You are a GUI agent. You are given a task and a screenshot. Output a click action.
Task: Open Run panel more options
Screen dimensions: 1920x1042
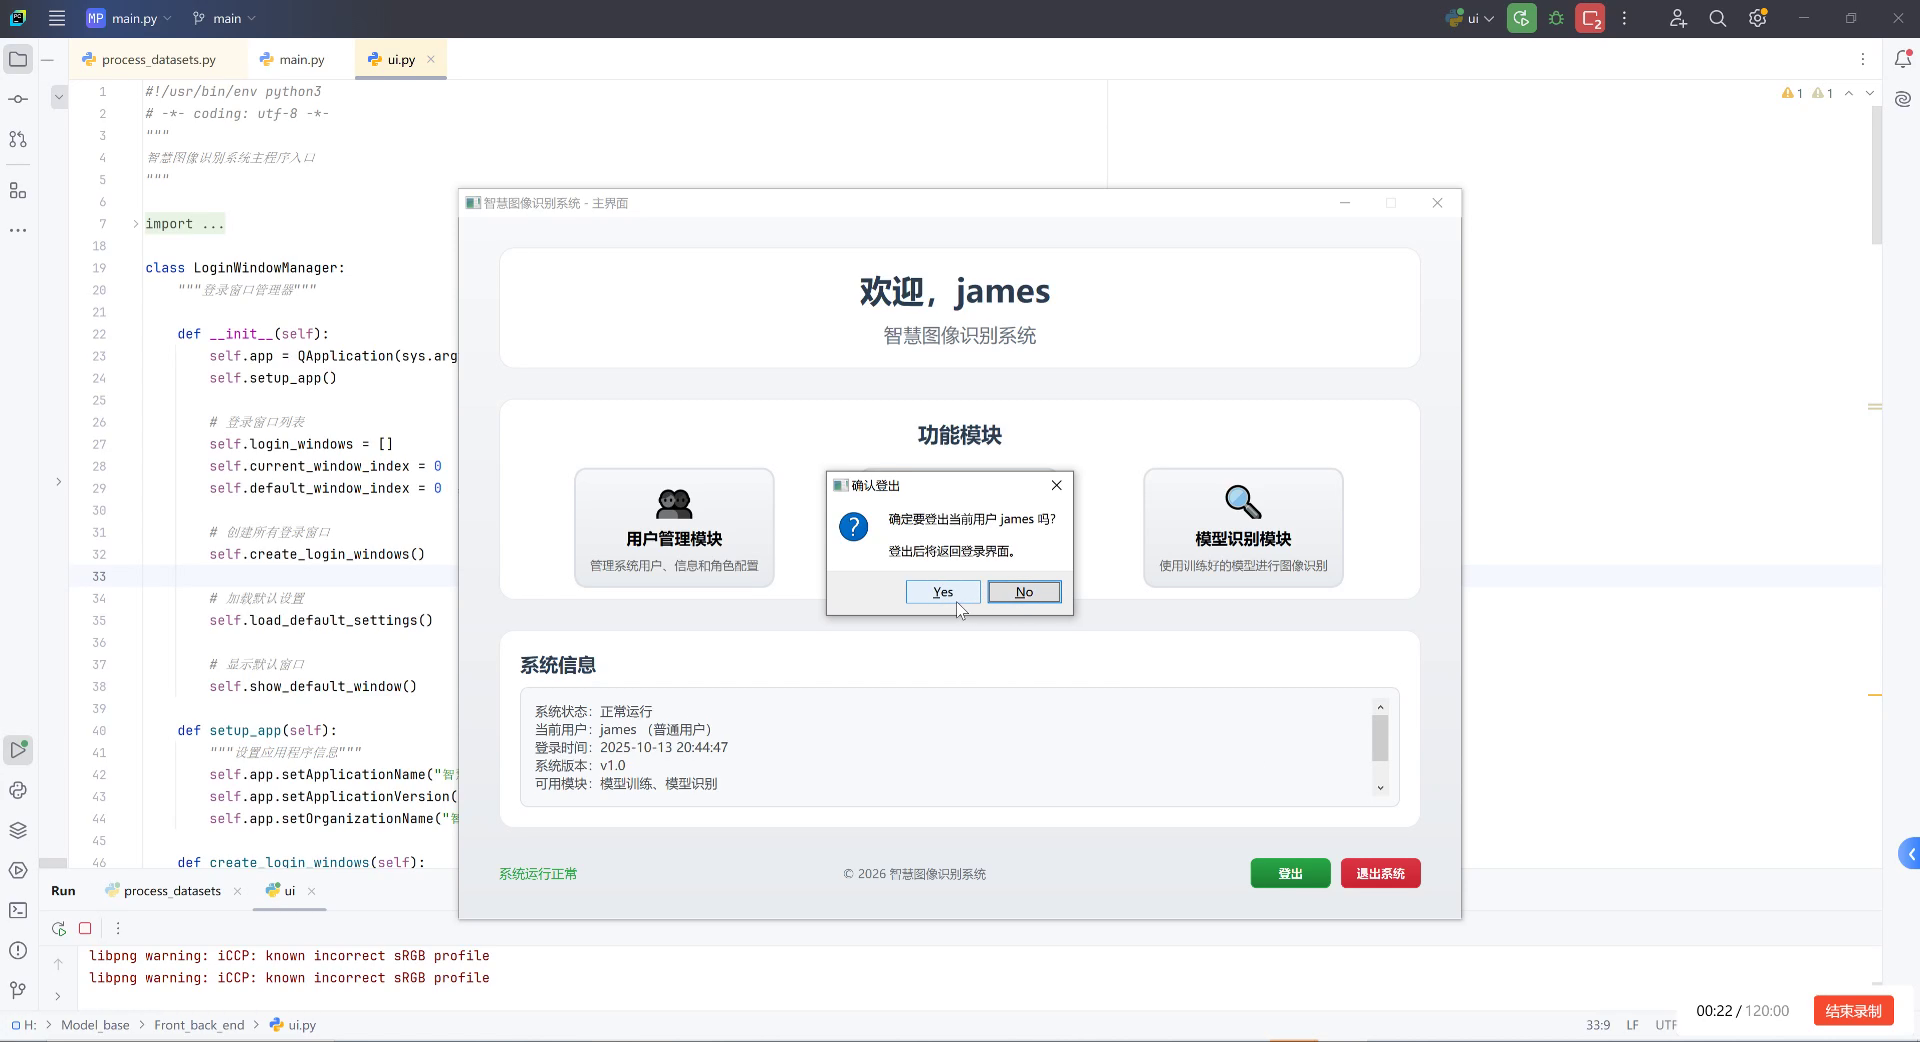coord(117,928)
